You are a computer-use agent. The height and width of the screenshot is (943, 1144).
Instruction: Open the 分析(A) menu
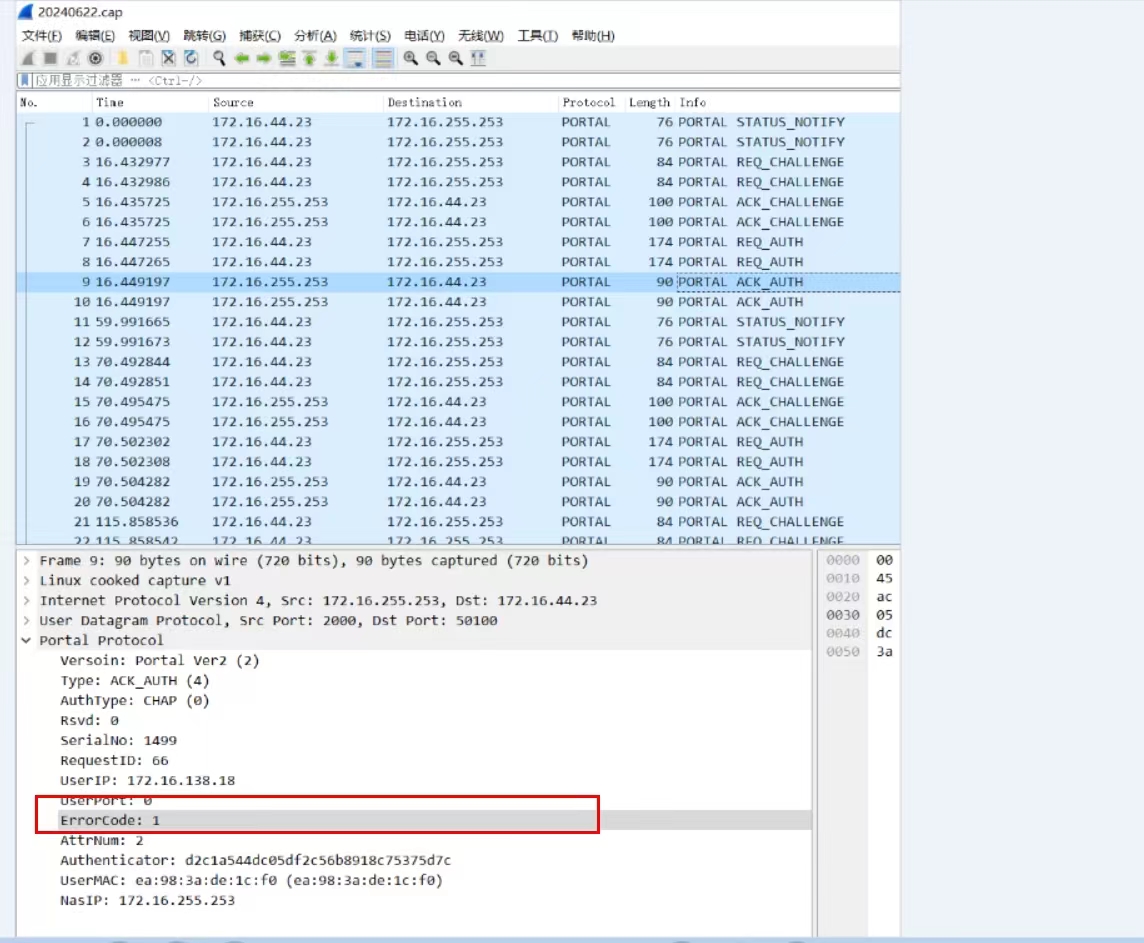[315, 36]
